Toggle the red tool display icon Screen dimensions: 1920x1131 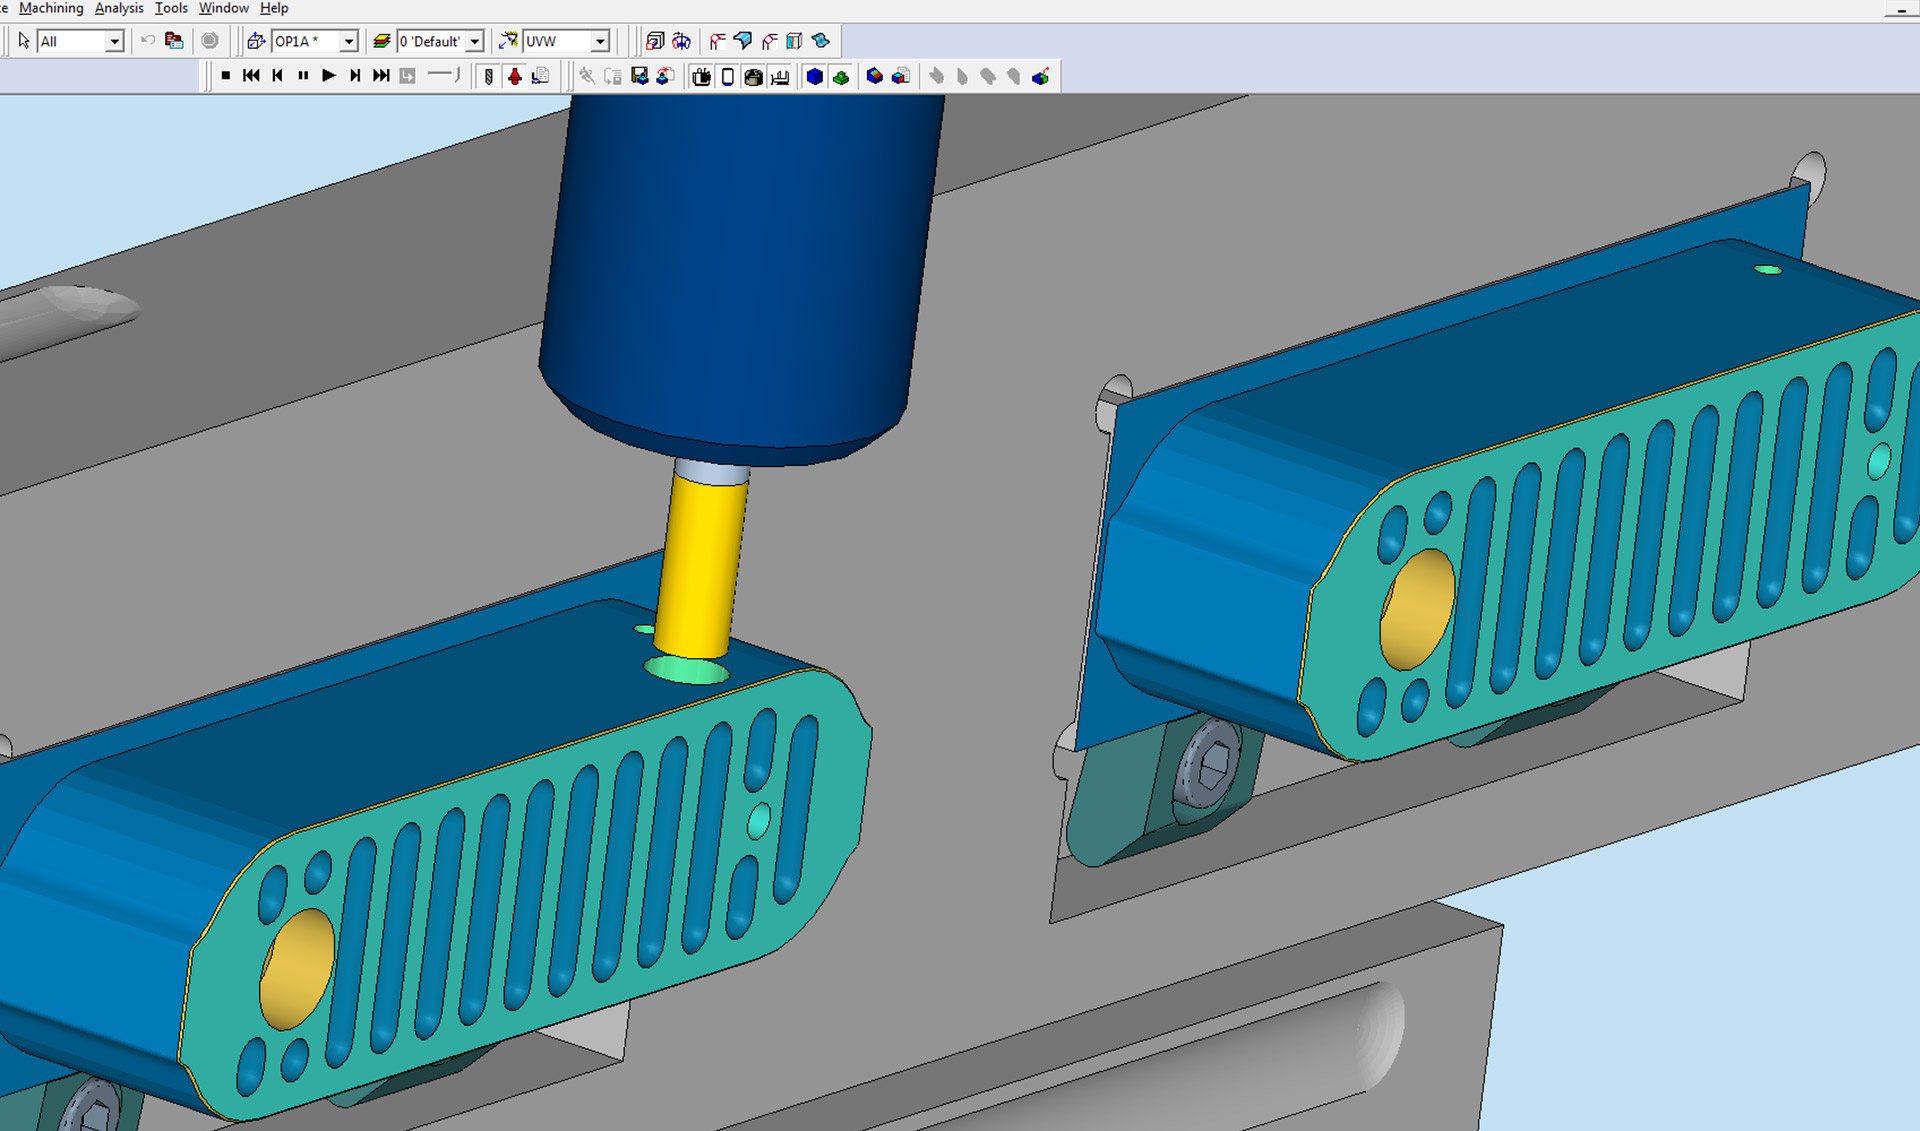pos(515,76)
